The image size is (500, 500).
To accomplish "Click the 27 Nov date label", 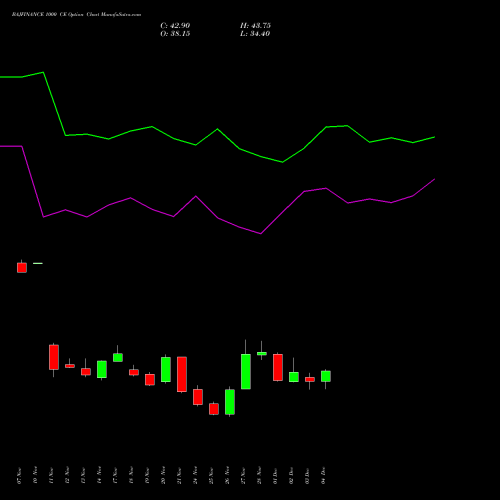I will click(243, 475).
